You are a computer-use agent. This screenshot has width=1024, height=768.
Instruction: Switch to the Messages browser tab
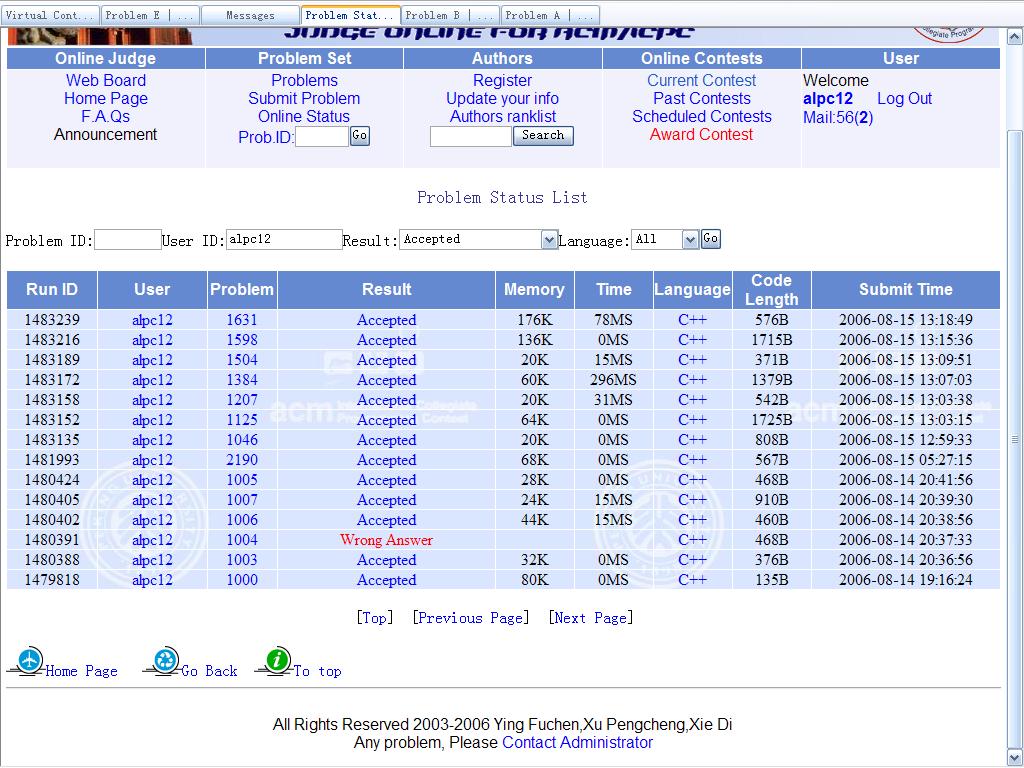[x=250, y=15]
